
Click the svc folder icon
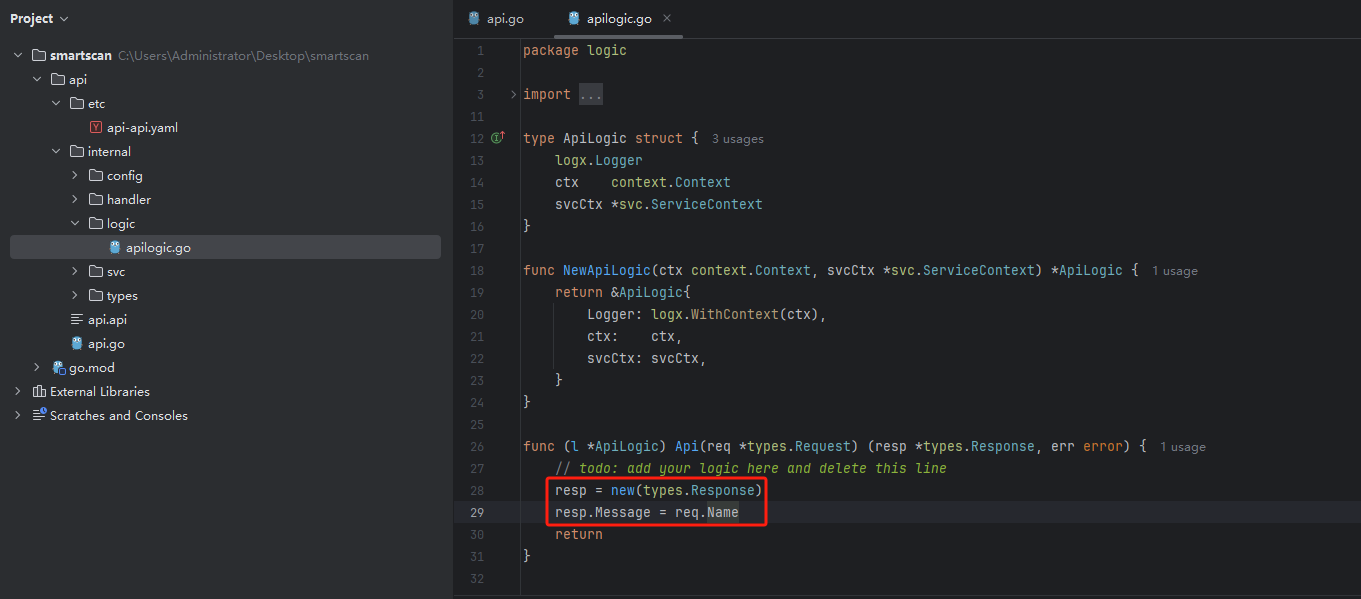tap(96, 272)
